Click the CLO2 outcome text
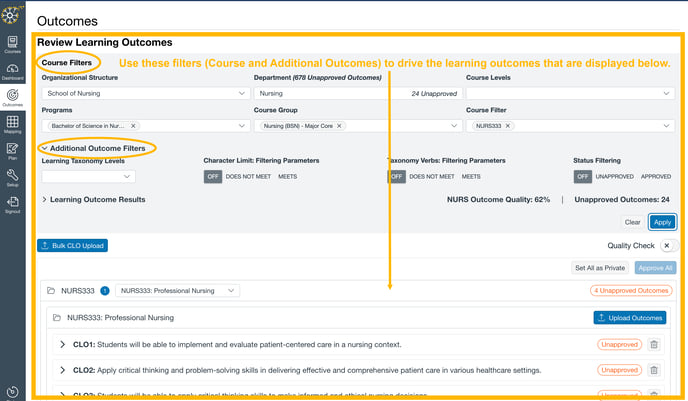The image size is (688, 401). 307,370
